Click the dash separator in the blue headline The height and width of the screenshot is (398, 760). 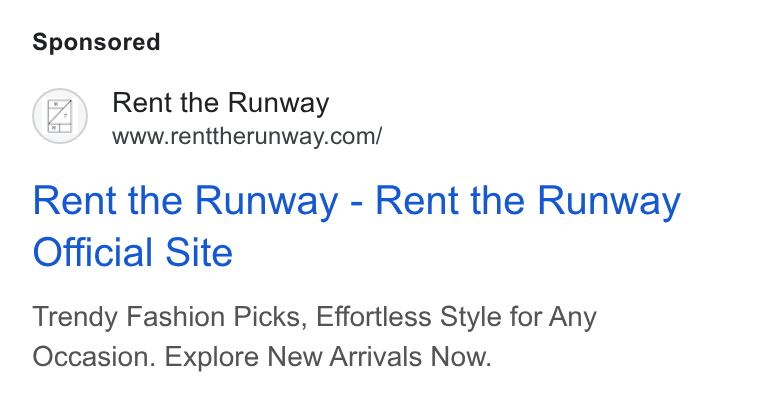[x=357, y=204]
